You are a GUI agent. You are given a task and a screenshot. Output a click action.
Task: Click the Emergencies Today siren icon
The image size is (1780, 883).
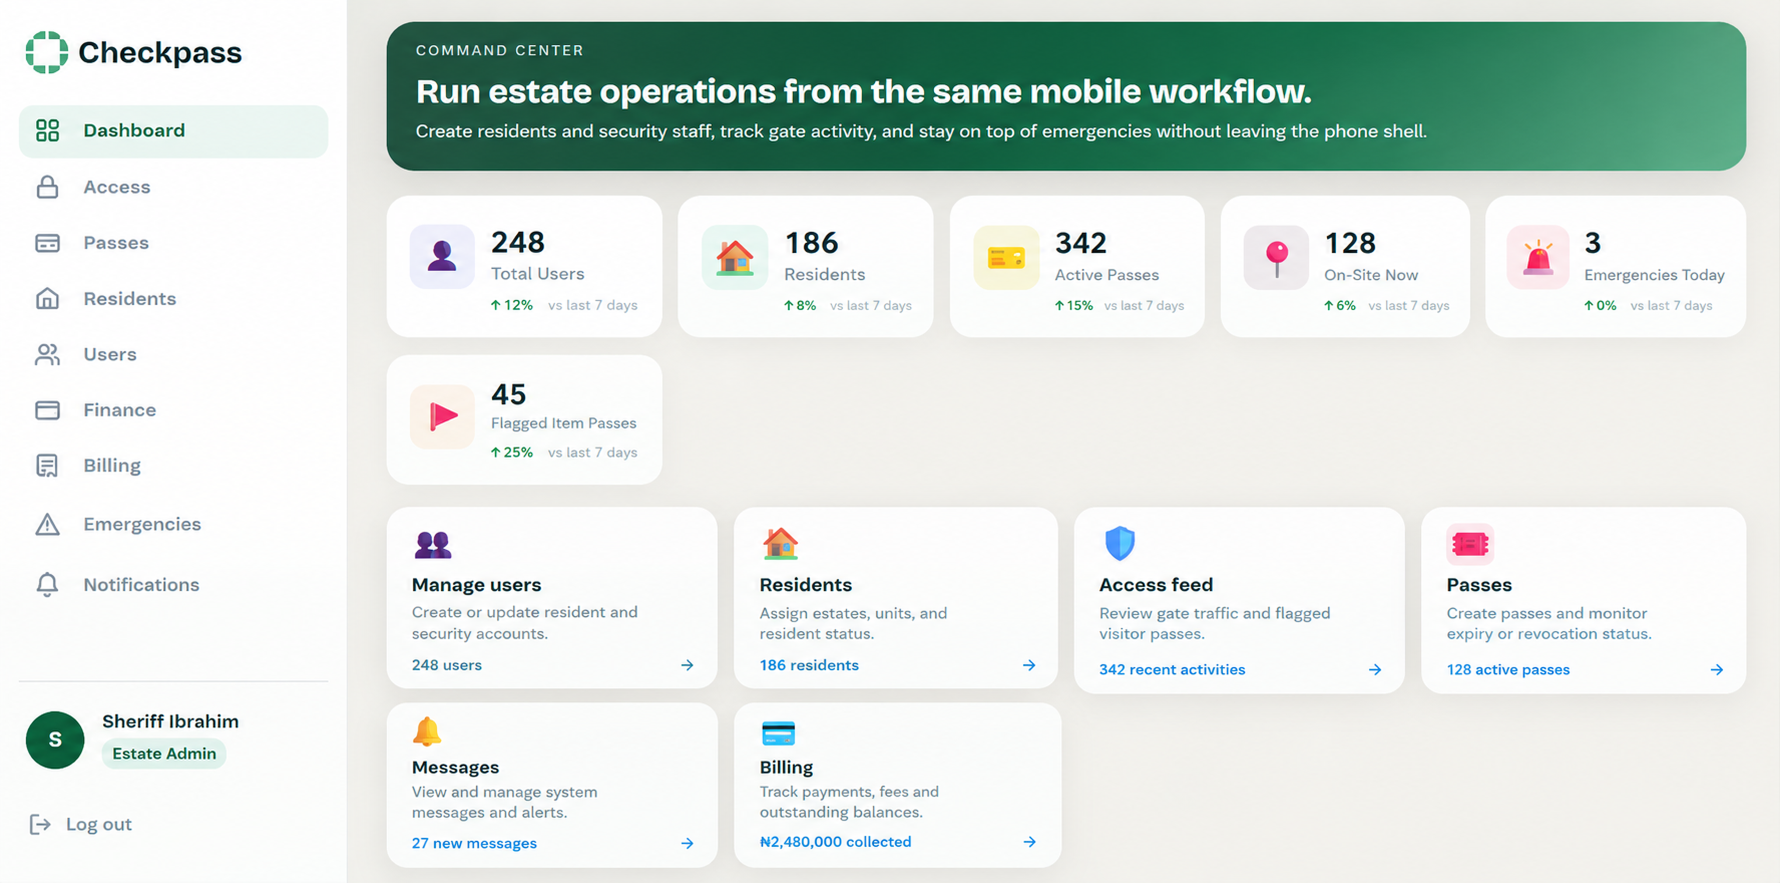click(x=1538, y=257)
